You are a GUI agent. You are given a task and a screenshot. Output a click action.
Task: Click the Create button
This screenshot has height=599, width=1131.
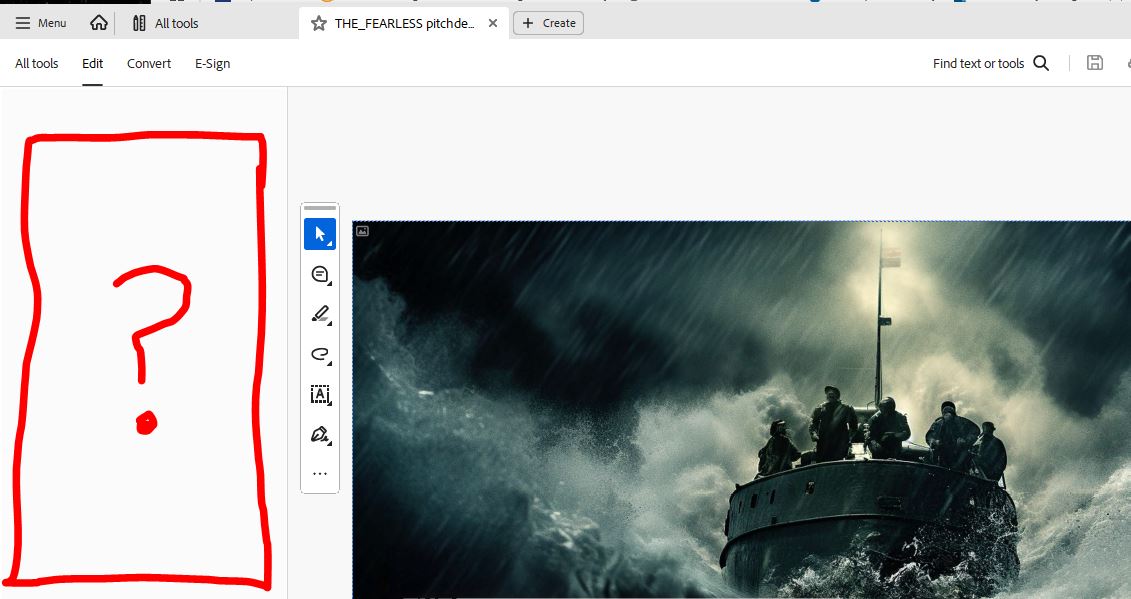(x=548, y=23)
